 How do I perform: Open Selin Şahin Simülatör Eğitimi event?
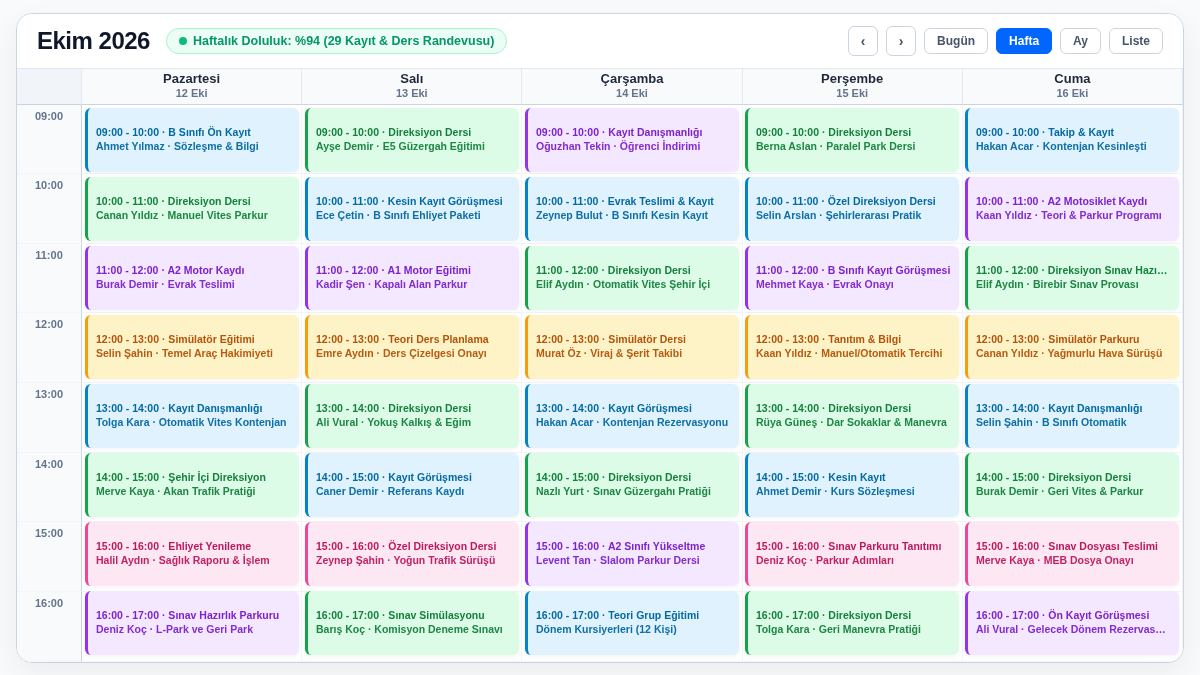coord(192,347)
